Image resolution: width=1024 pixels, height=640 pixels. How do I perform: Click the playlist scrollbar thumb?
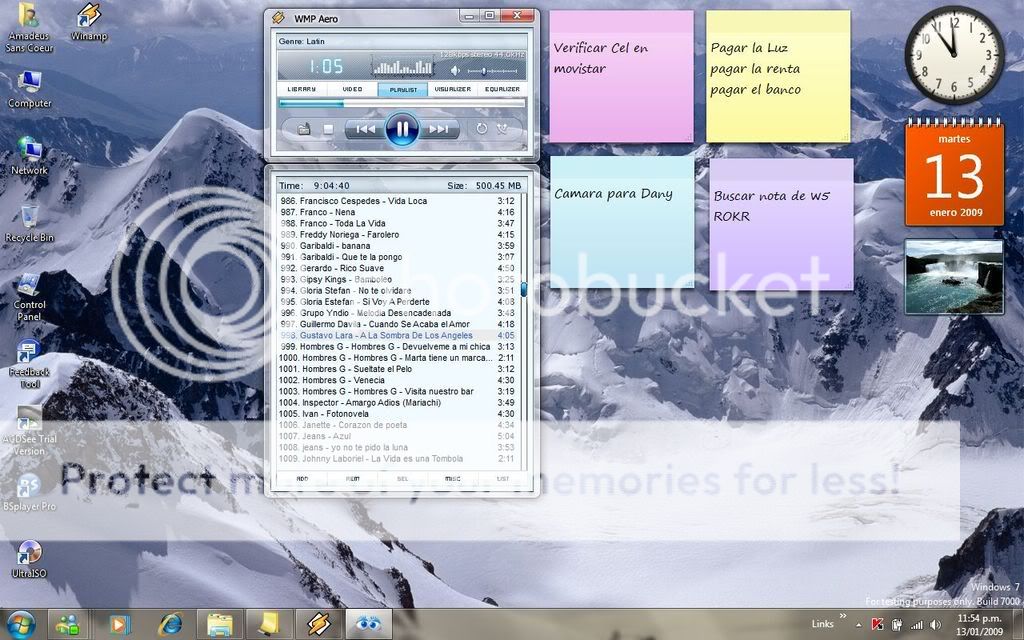tap(523, 289)
